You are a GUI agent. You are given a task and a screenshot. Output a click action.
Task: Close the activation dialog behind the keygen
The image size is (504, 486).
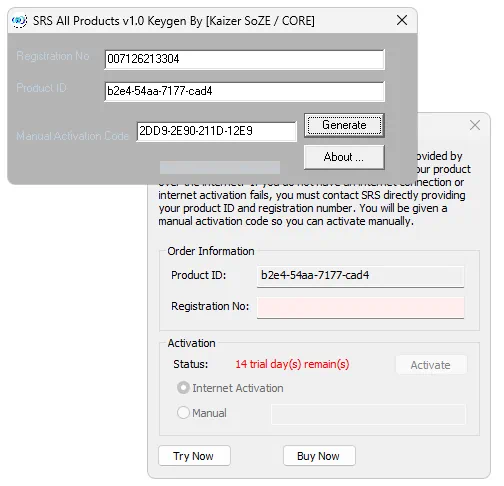click(x=475, y=125)
